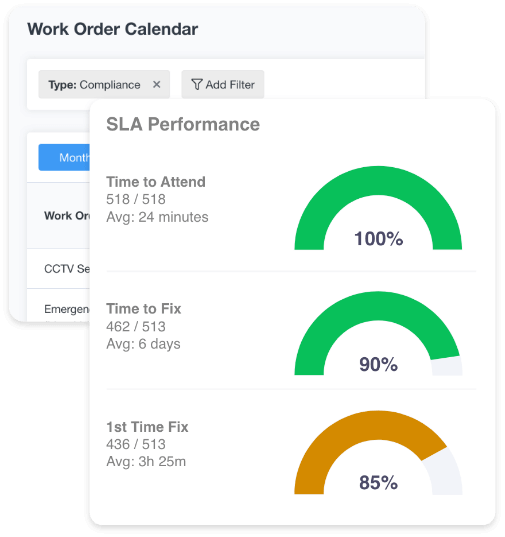This screenshot has width=505, height=537.
Task: Remove the Type: Compliance filter
Action: (156, 84)
